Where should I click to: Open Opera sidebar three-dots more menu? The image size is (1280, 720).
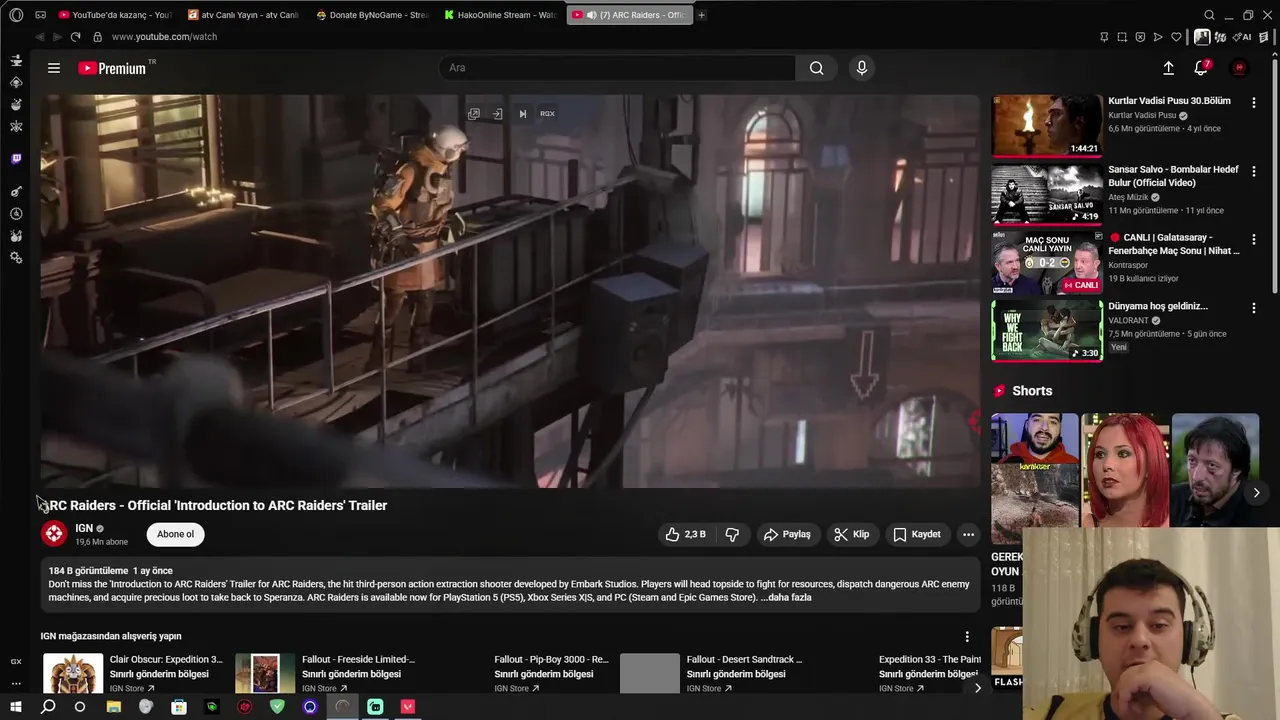pos(16,684)
